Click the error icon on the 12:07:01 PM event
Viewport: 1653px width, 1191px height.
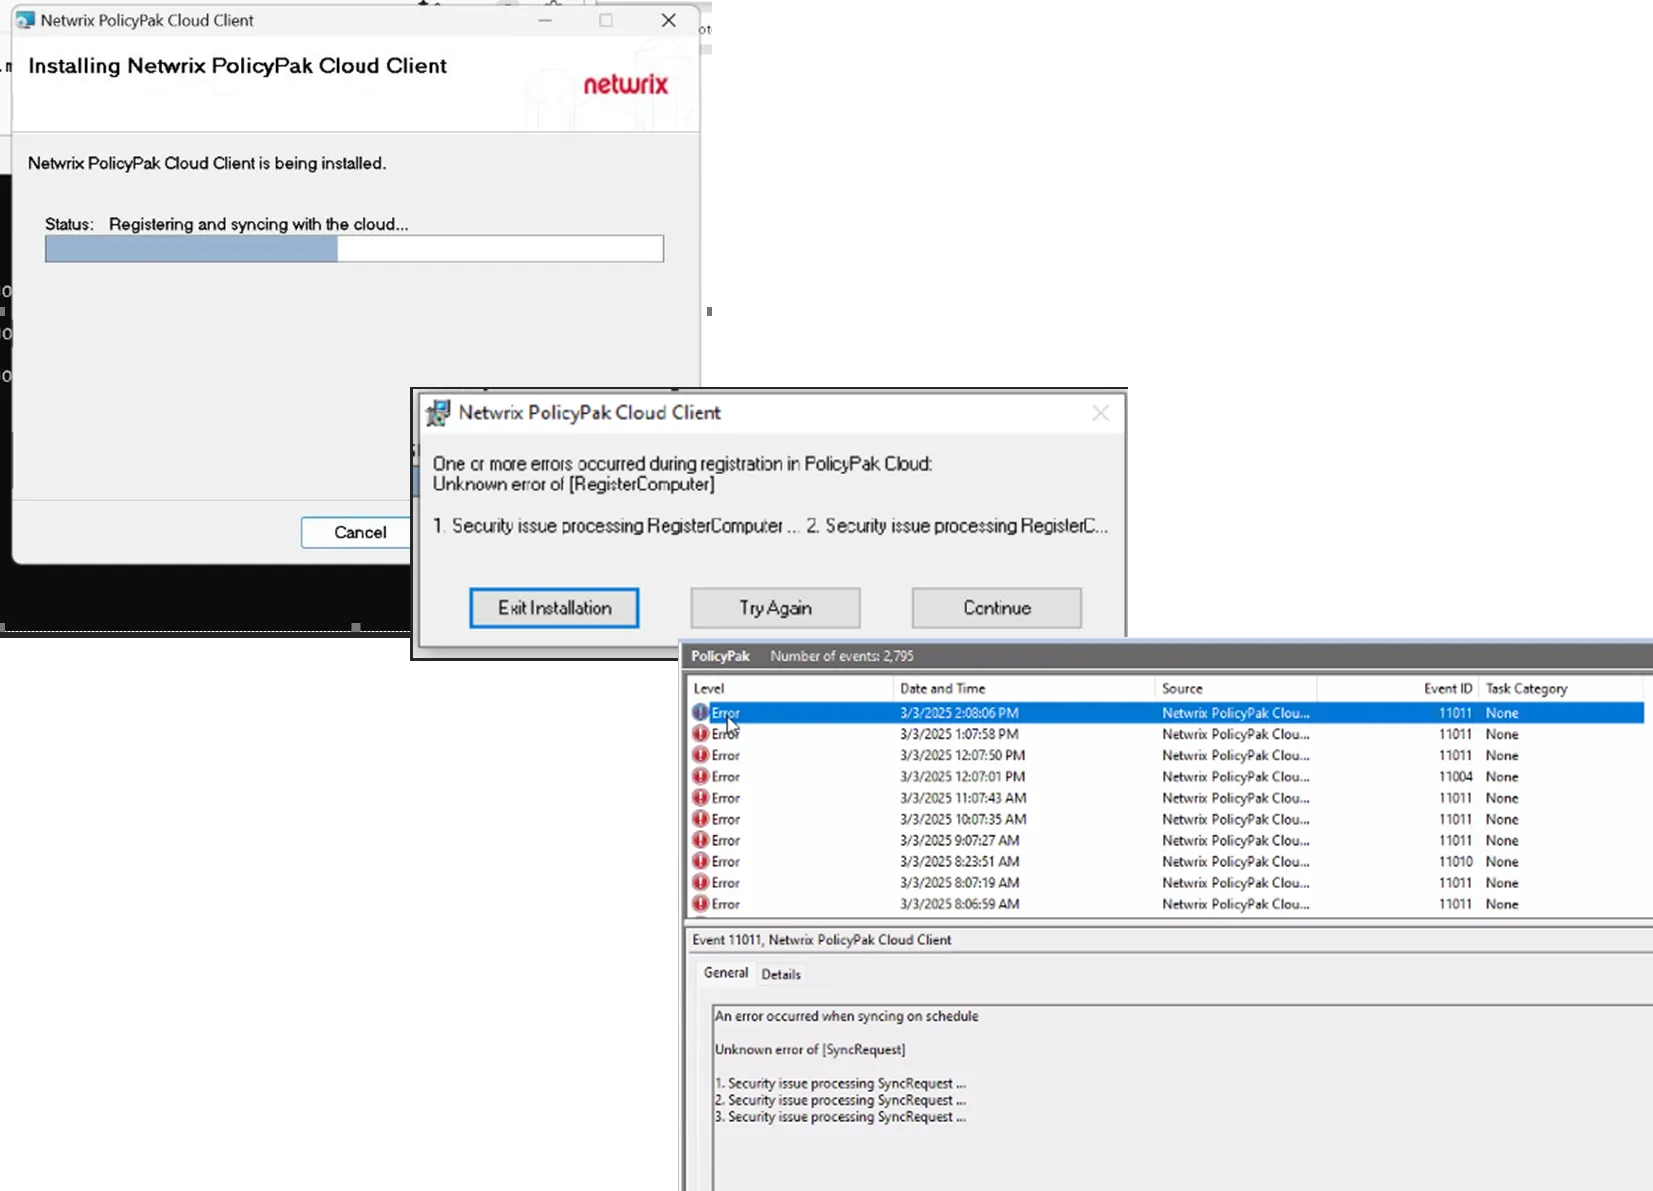coord(700,777)
